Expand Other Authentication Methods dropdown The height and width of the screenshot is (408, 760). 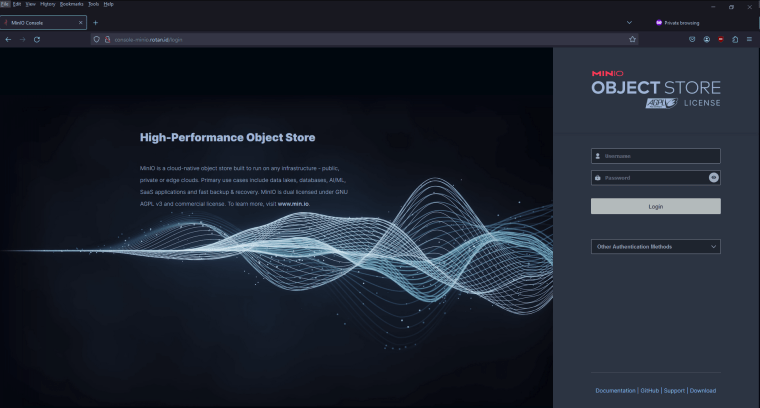click(656, 247)
